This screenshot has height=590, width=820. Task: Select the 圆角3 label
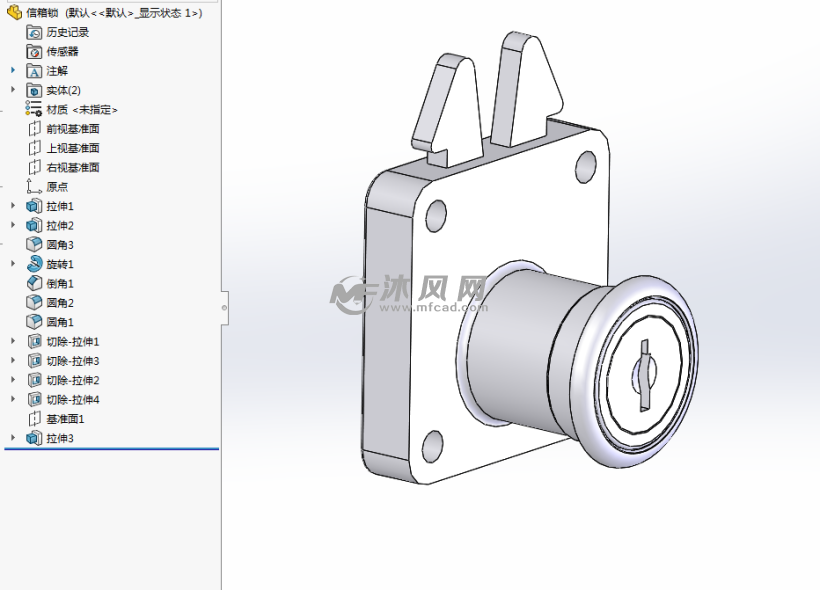(60, 245)
